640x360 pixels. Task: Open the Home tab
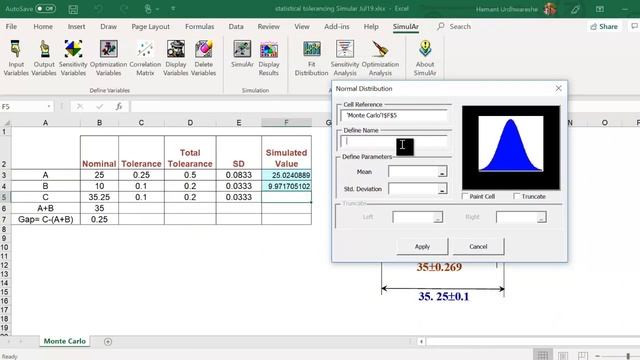pos(43,27)
